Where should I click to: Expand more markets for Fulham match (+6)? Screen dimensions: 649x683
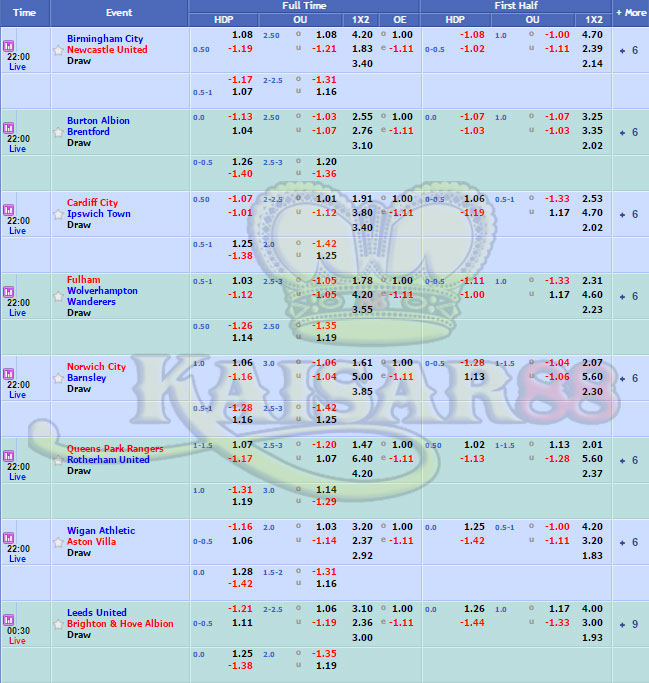pyautogui.click(x=629, y=296)
